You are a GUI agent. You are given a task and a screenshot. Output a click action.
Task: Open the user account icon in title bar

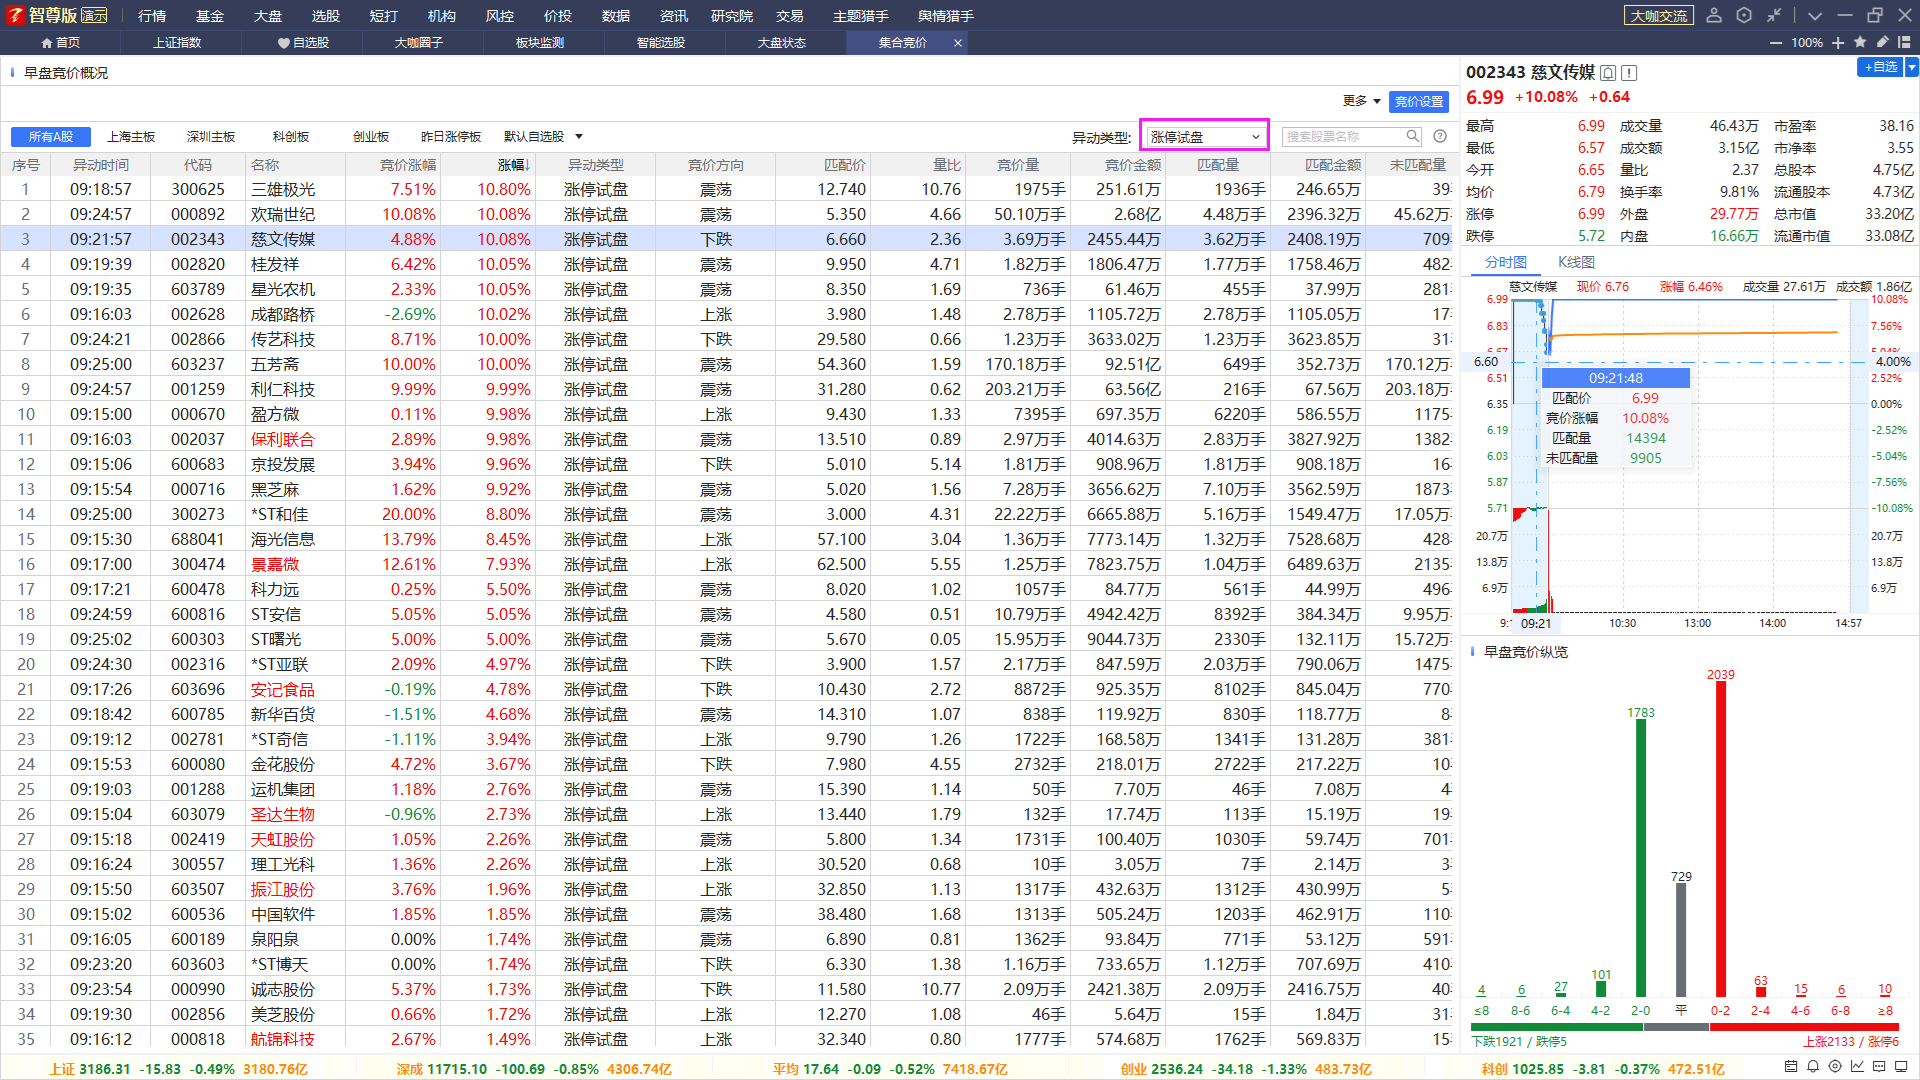[x=1714, y=15]
